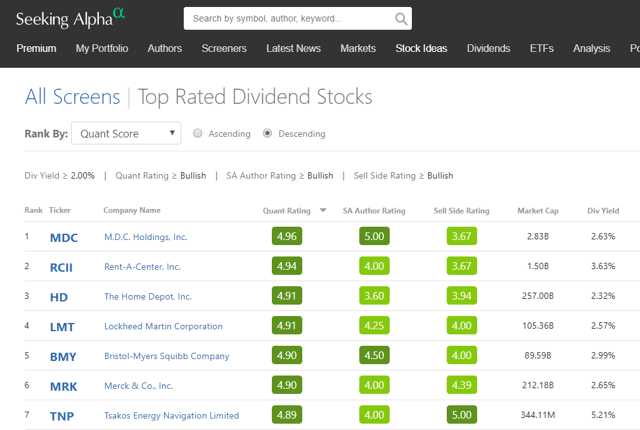The image size is (640, 430).
Task: Click the 4.25 SA Author Rating for LMT
Action: click(374, 326)
